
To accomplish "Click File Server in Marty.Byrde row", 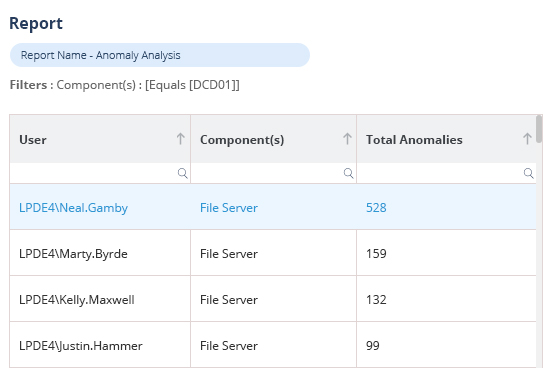I will pos(229,254).
